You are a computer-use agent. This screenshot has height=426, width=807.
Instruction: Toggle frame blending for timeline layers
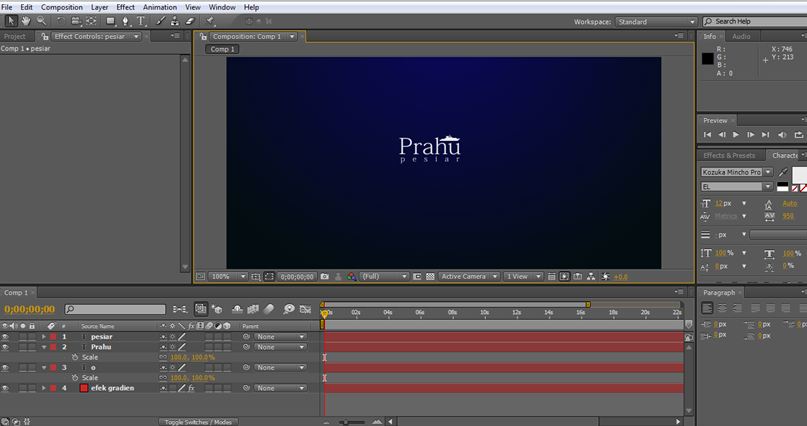click(x=253, y=309)
